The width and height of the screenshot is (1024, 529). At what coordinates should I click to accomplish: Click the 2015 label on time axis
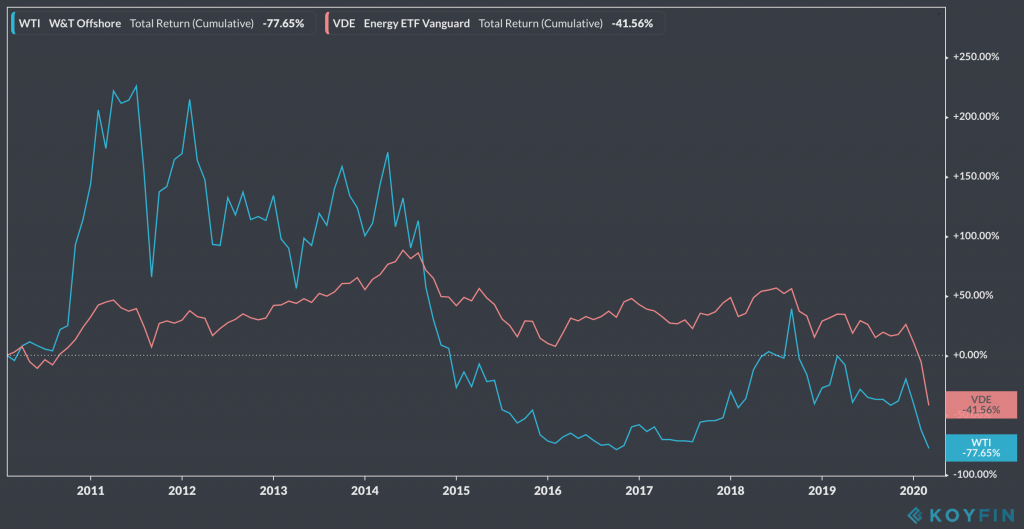tap(456, 489)
